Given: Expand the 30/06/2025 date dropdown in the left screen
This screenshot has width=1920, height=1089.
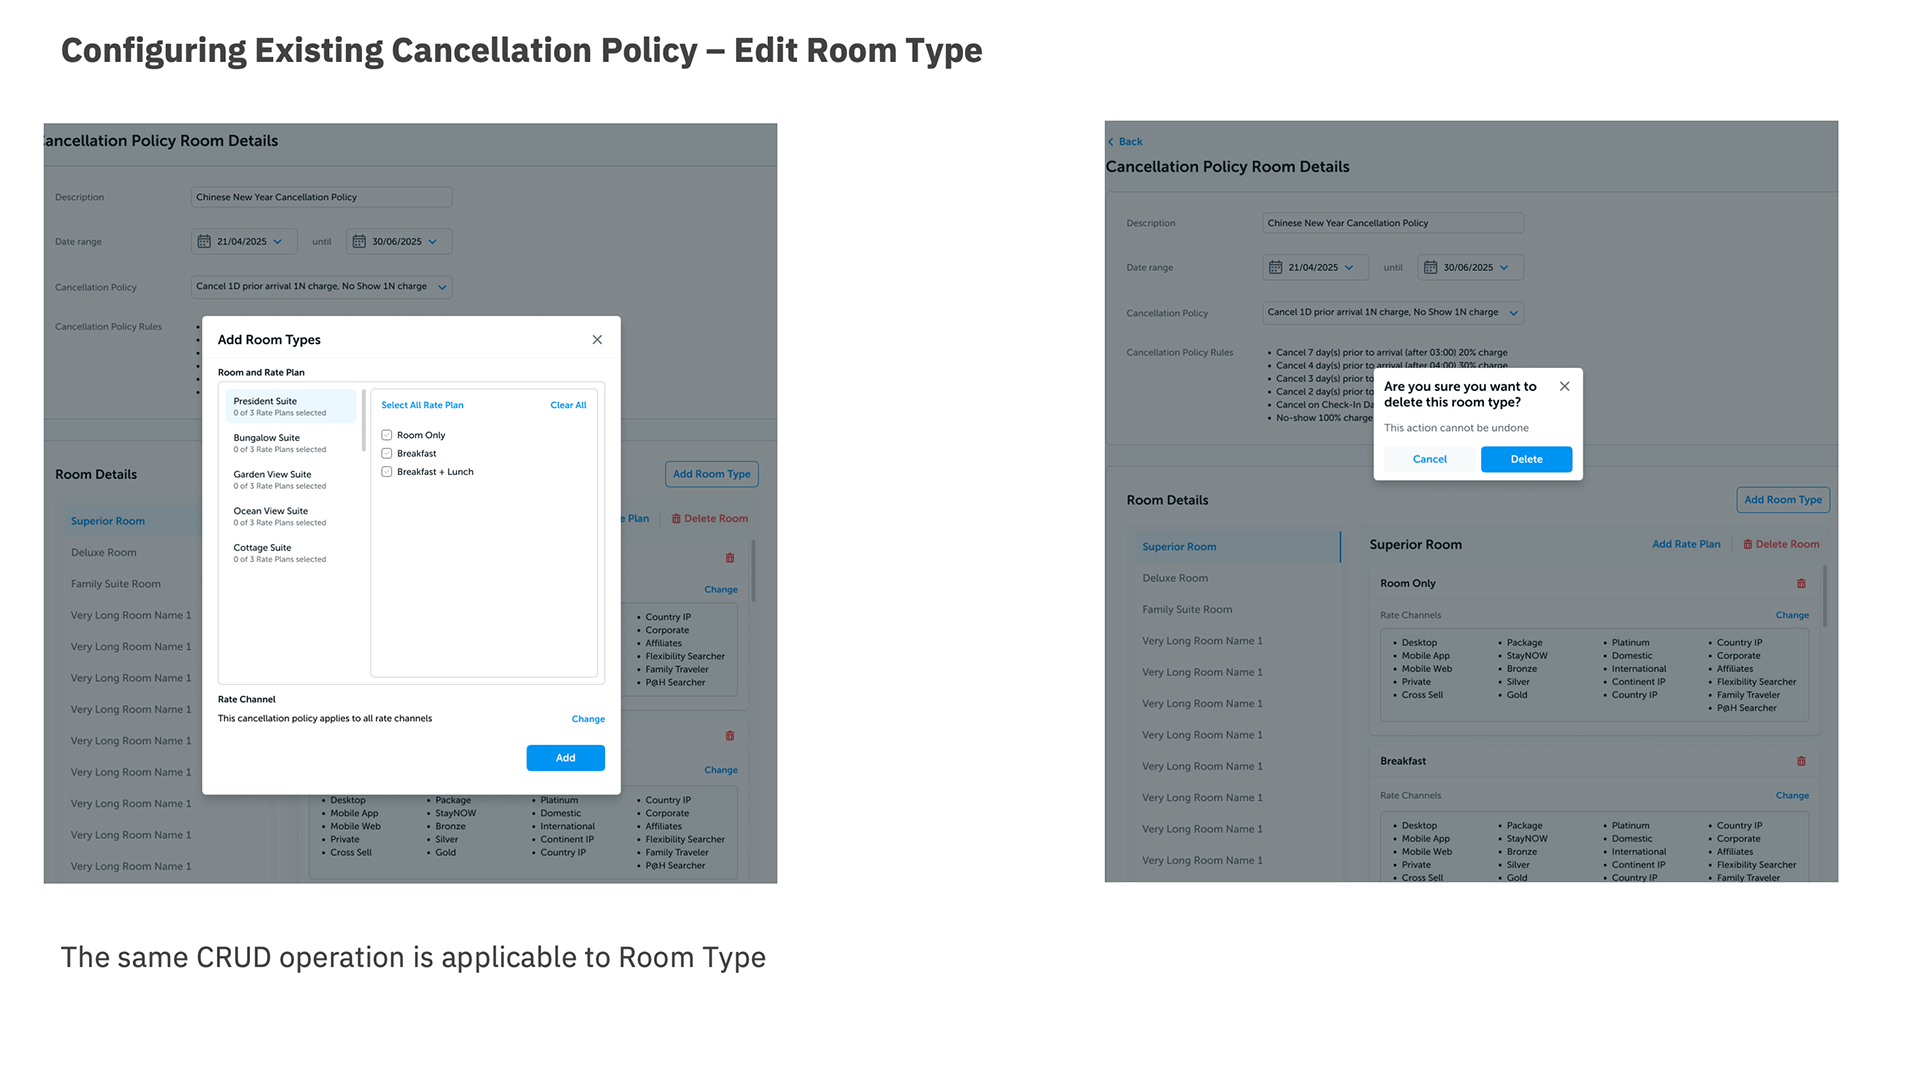Looking at the screenshot, I should pos(433,242).
